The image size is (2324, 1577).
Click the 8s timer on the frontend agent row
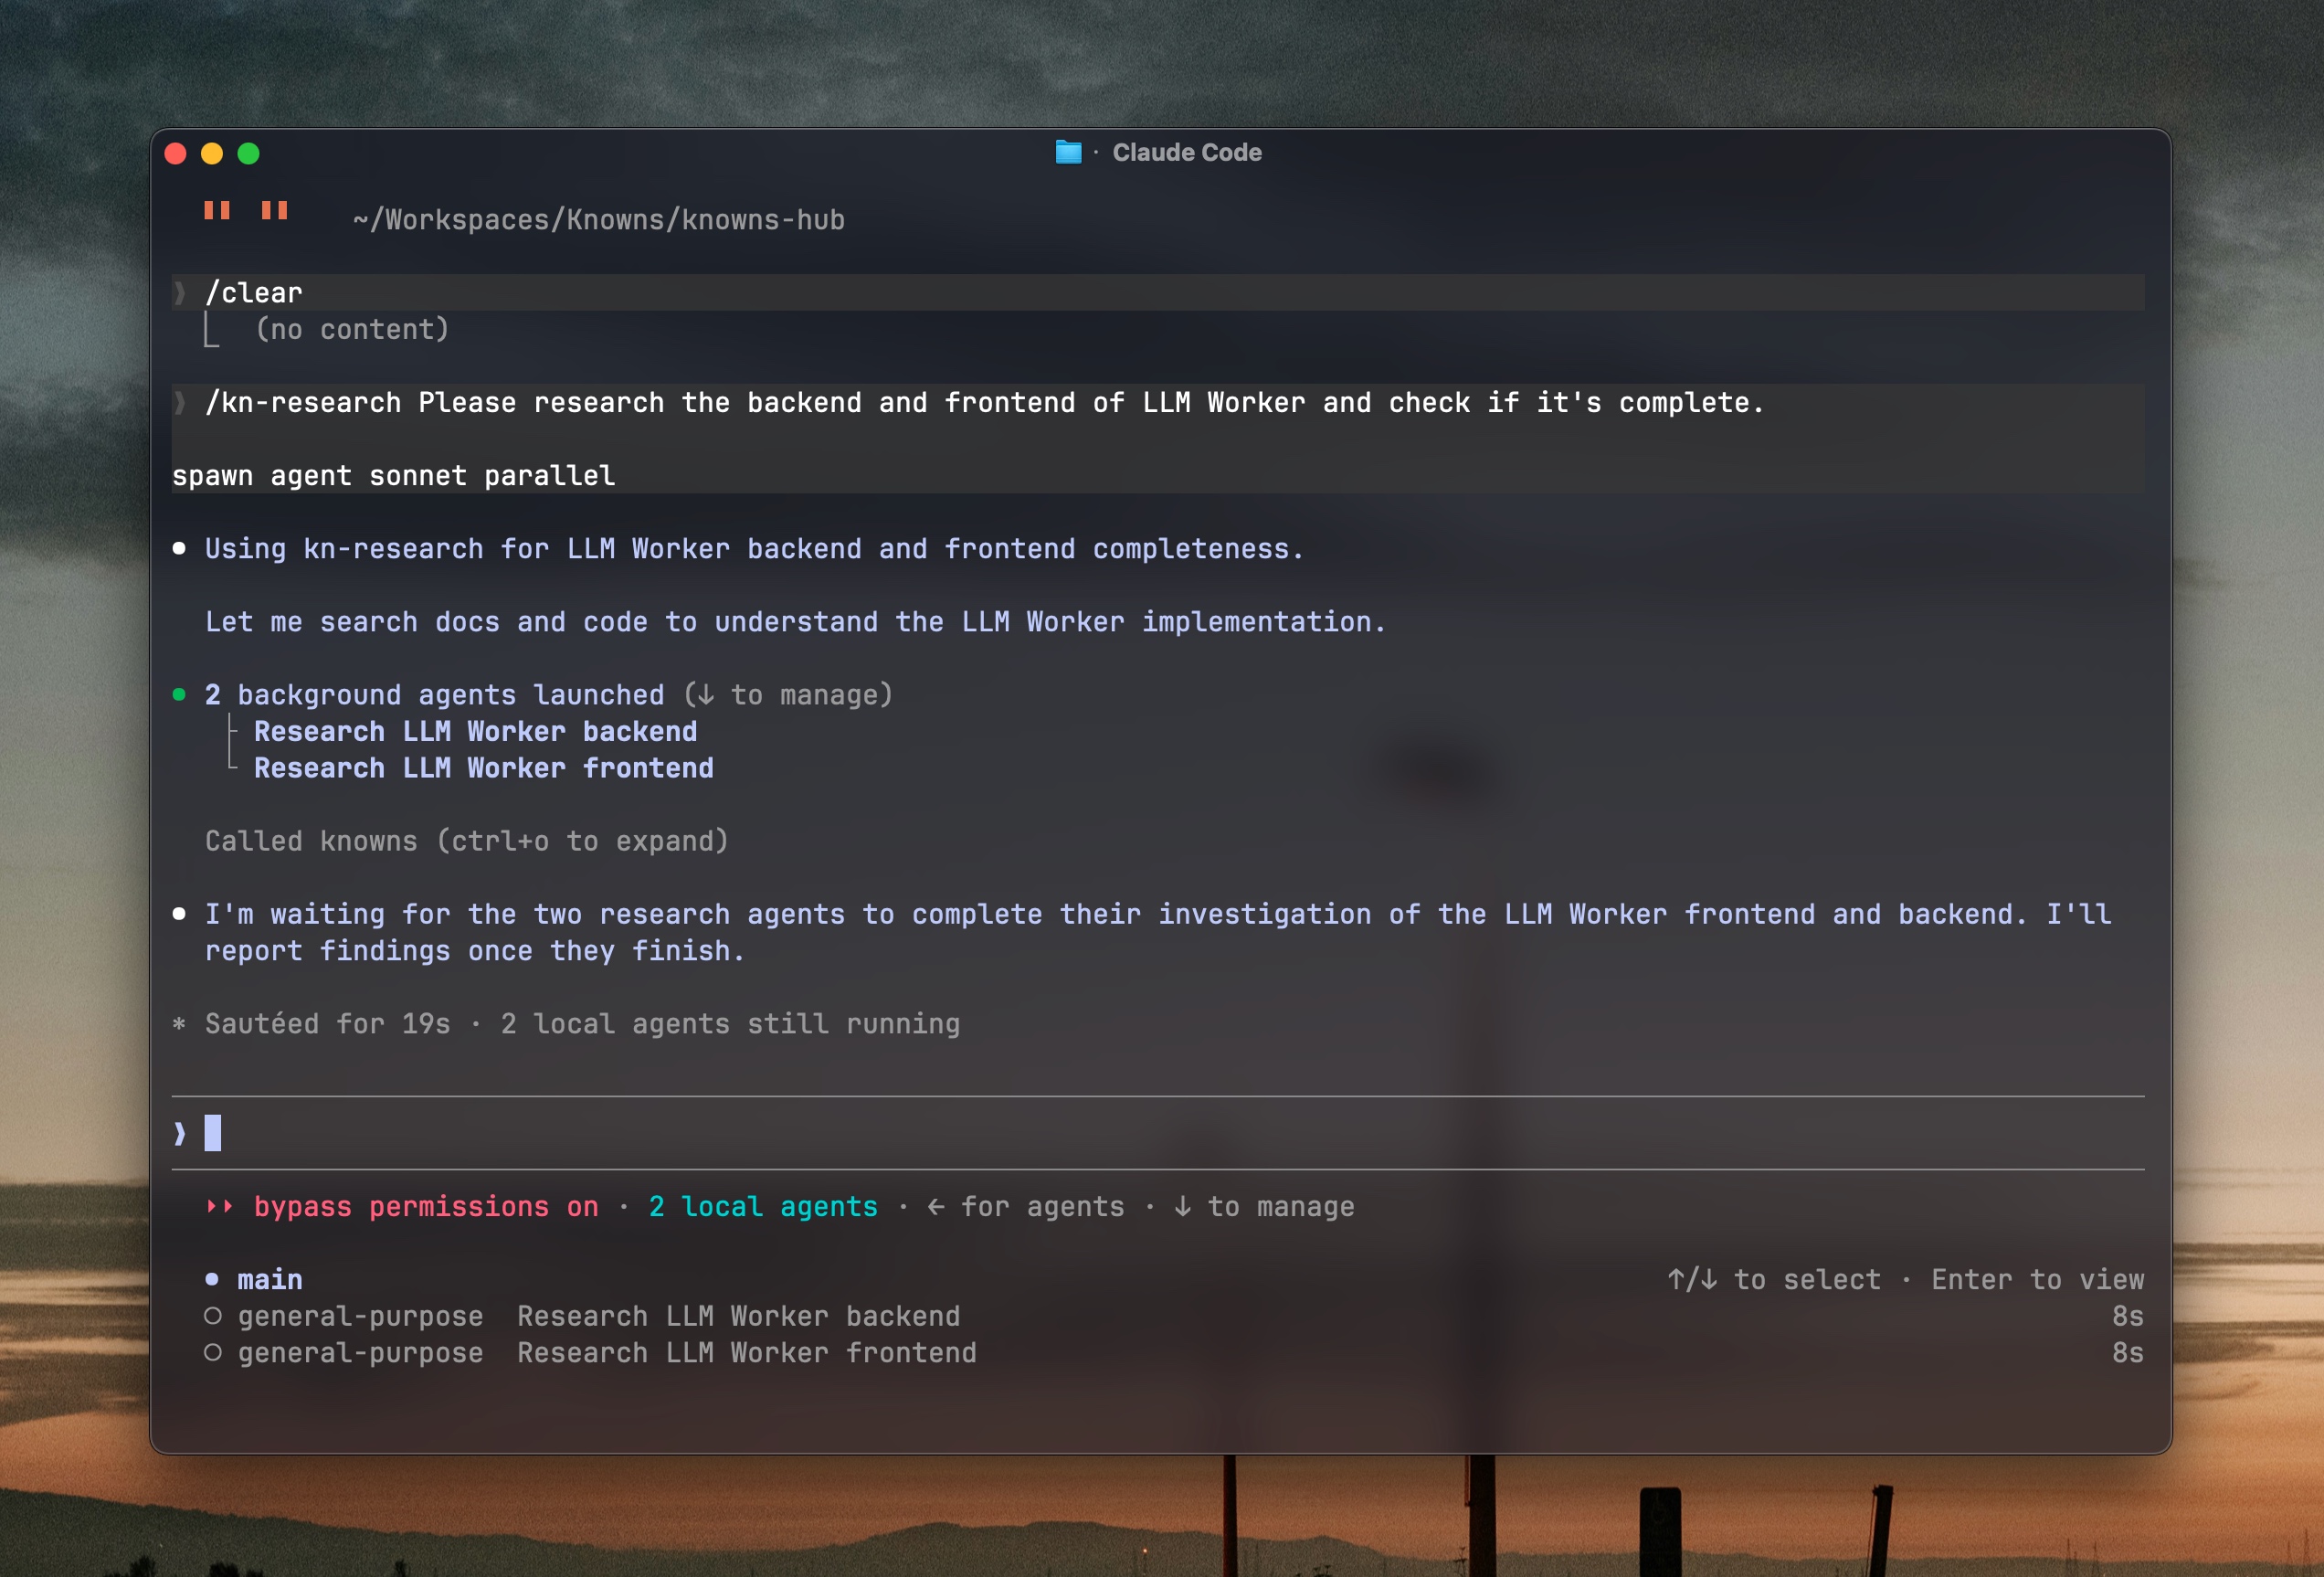click(2128, 1352)
